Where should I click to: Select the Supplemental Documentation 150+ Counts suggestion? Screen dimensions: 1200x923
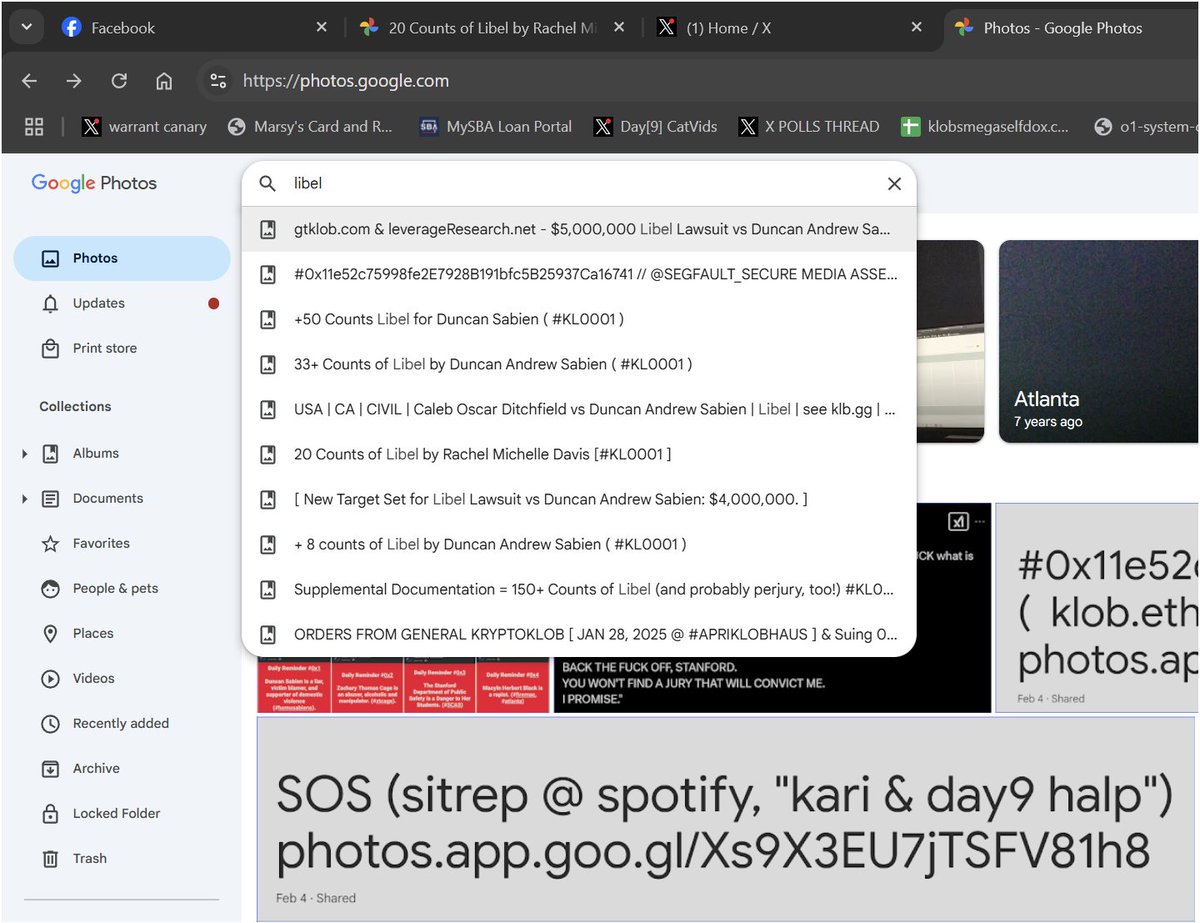pos(579,589)
